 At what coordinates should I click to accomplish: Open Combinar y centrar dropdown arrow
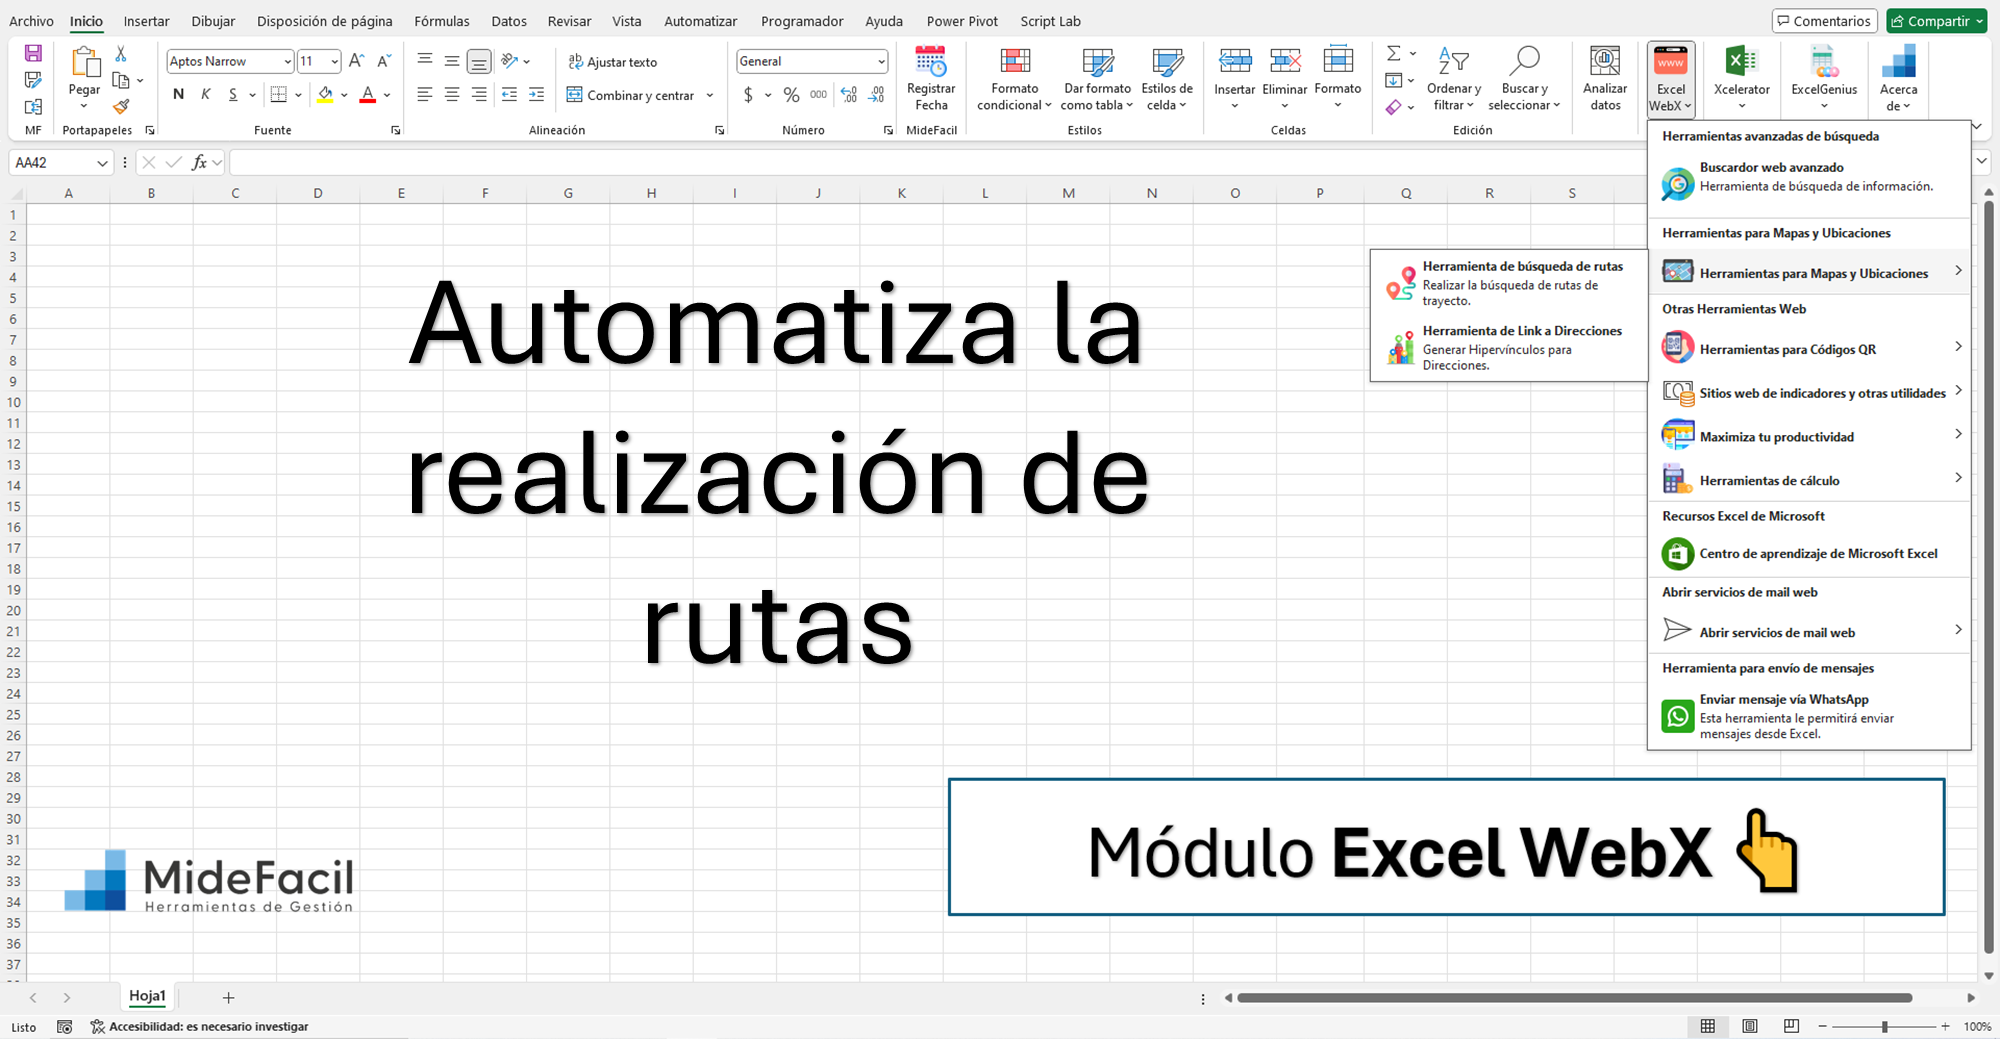click(710, 96)
